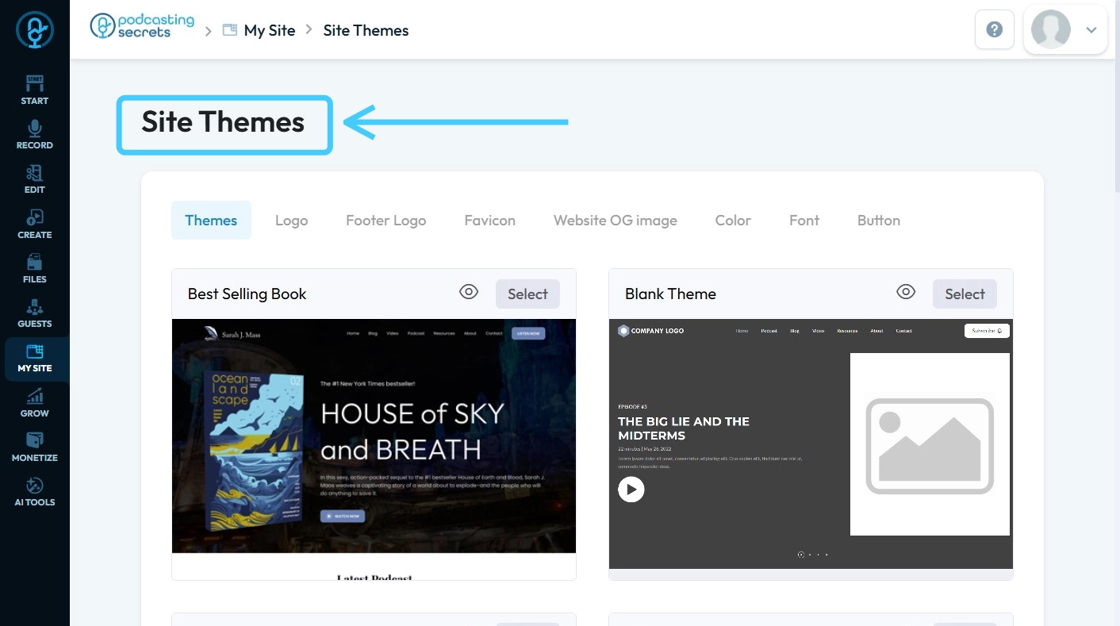
Task: Open the help question mark button
Action: tap(994, 29)
